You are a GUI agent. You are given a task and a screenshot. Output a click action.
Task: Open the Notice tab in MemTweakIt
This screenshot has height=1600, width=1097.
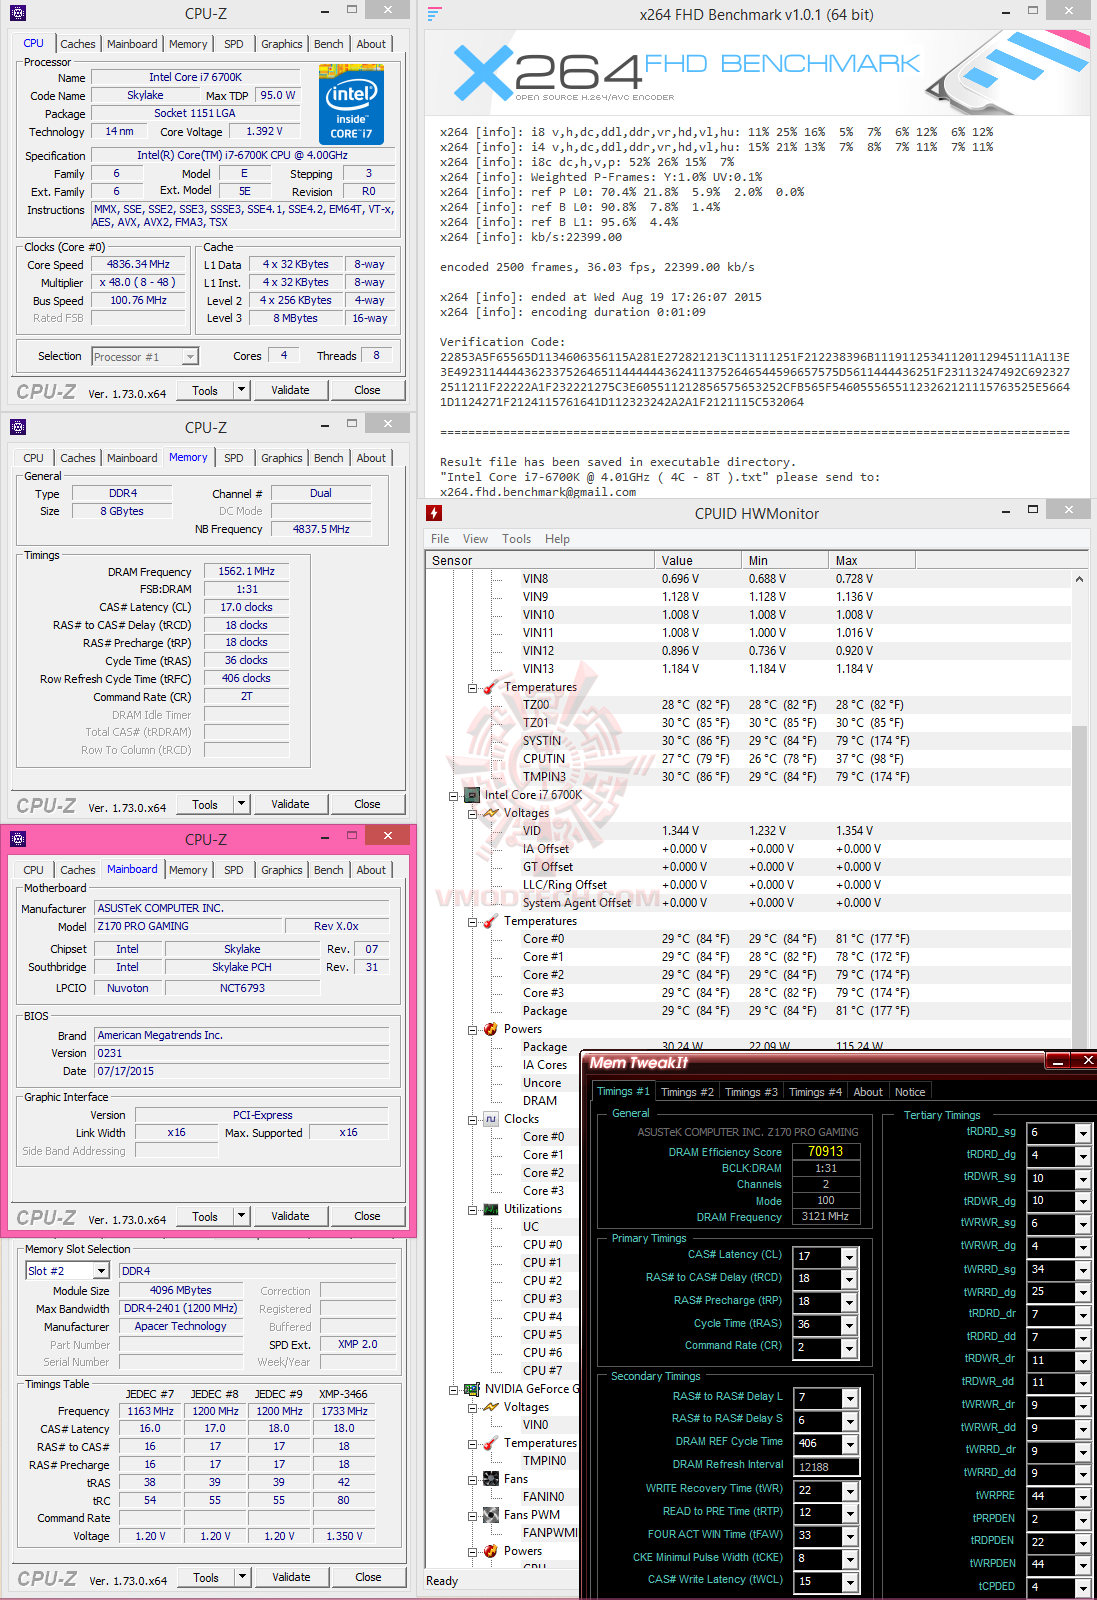pos(910,1092)
